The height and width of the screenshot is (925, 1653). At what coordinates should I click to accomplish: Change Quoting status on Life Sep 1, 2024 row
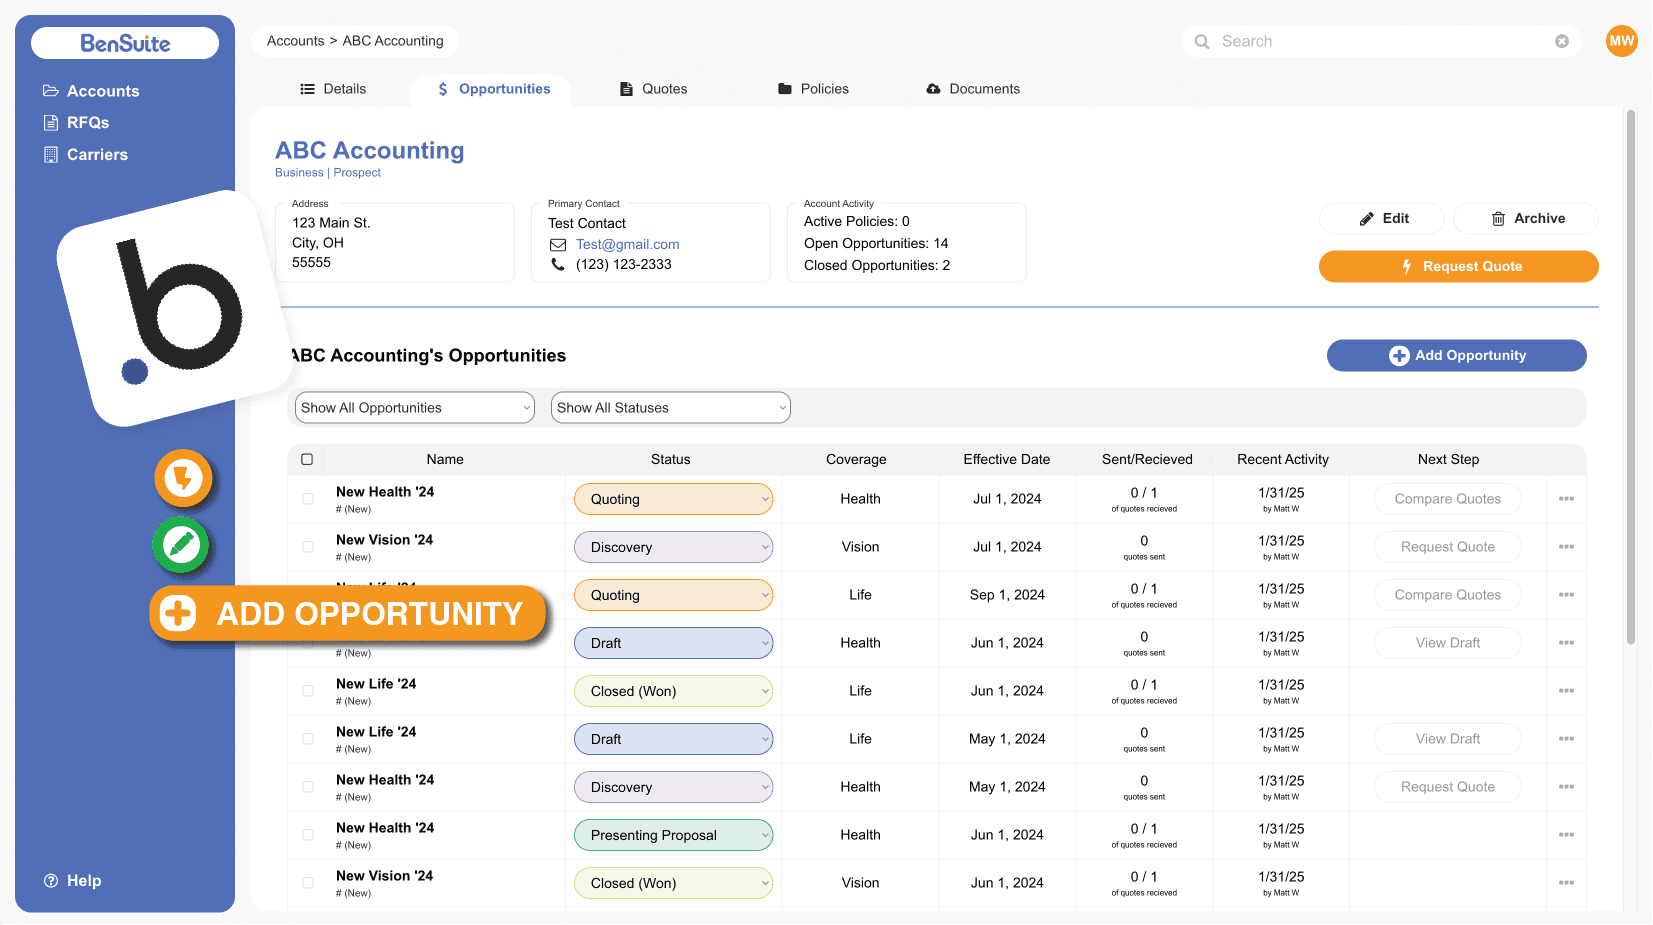click(x=673, y=595)
